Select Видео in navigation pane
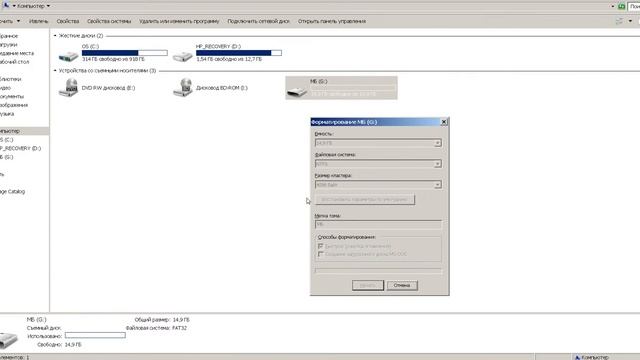The height and width of the screenshot is (360, 640). [5, 87]
